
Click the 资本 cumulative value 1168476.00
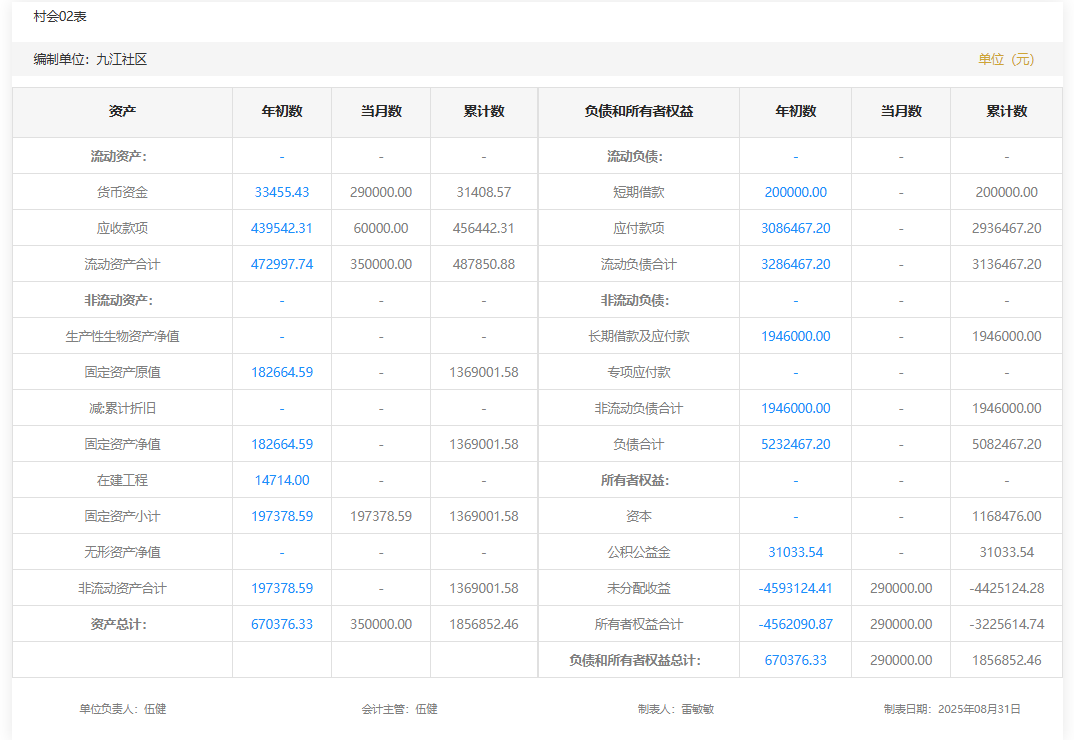[1006, 516]
